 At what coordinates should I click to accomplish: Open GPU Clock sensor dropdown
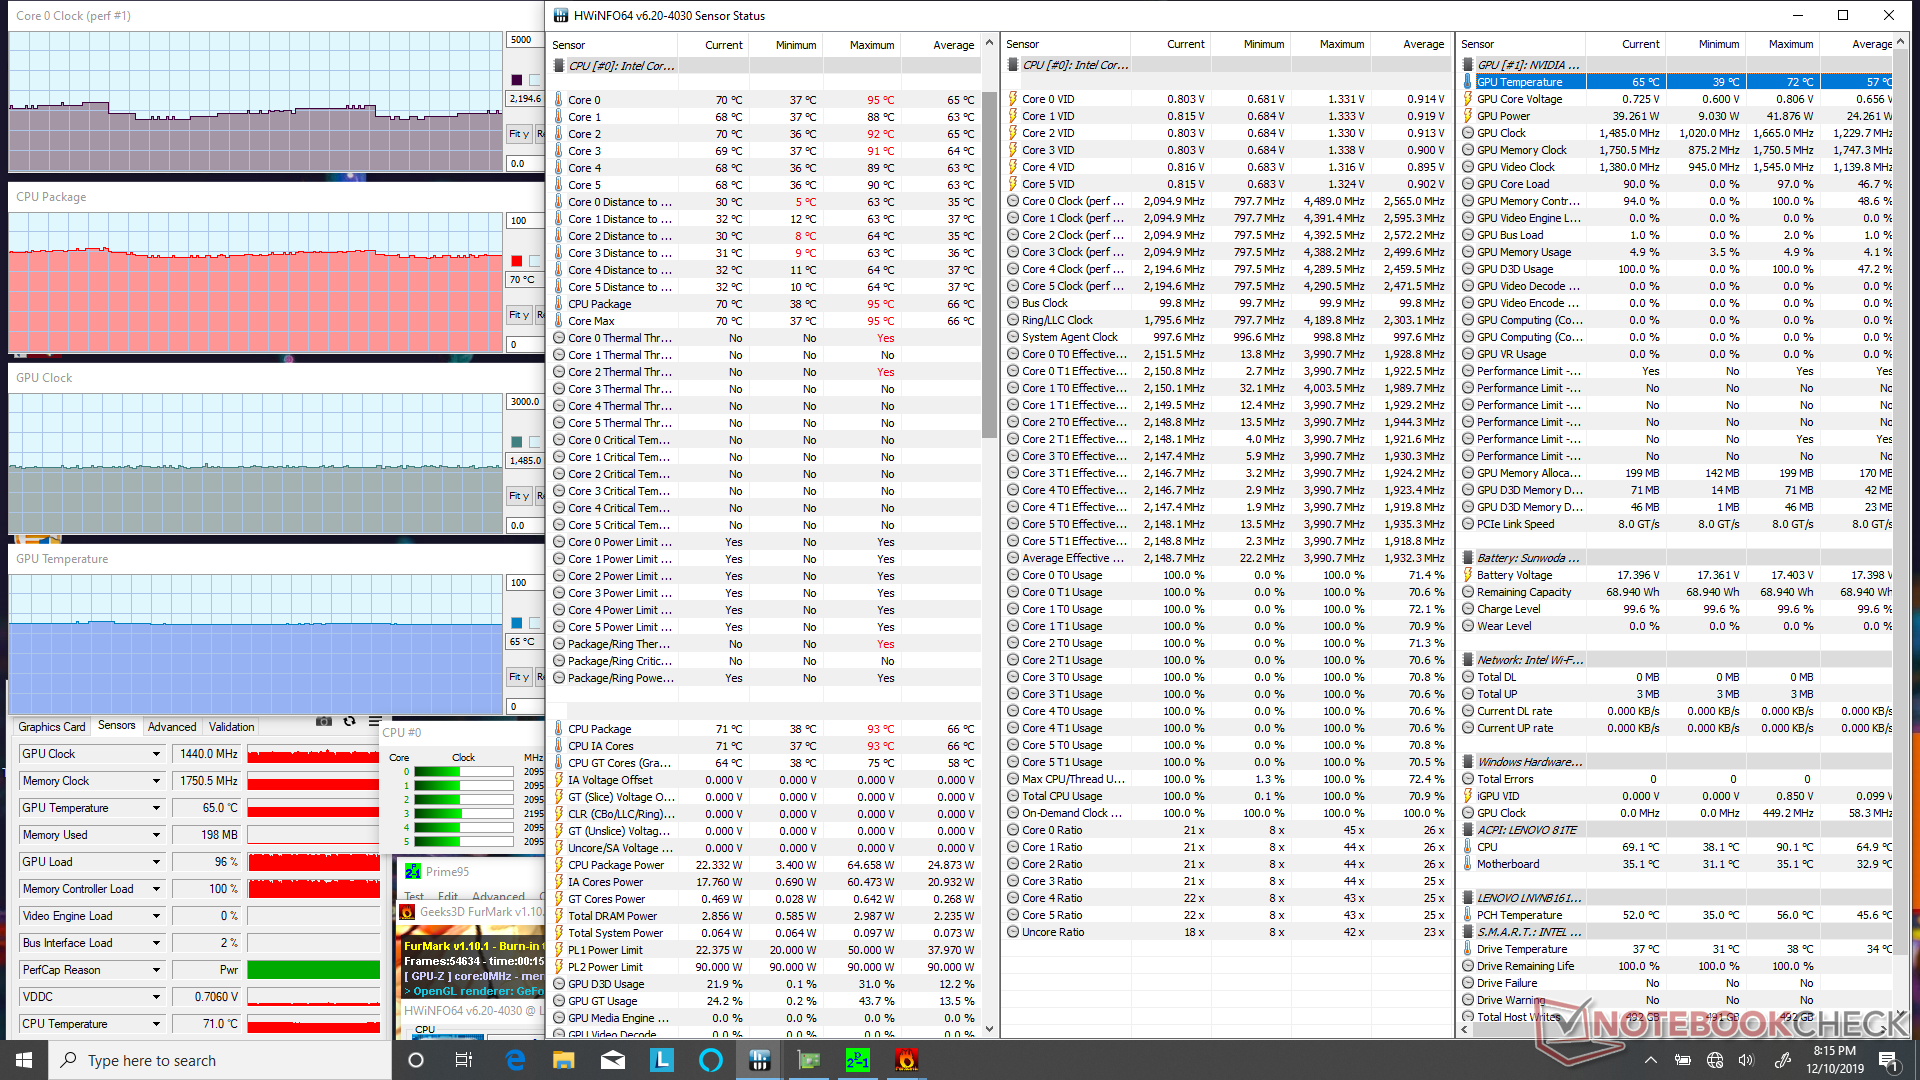click(156, 754)
